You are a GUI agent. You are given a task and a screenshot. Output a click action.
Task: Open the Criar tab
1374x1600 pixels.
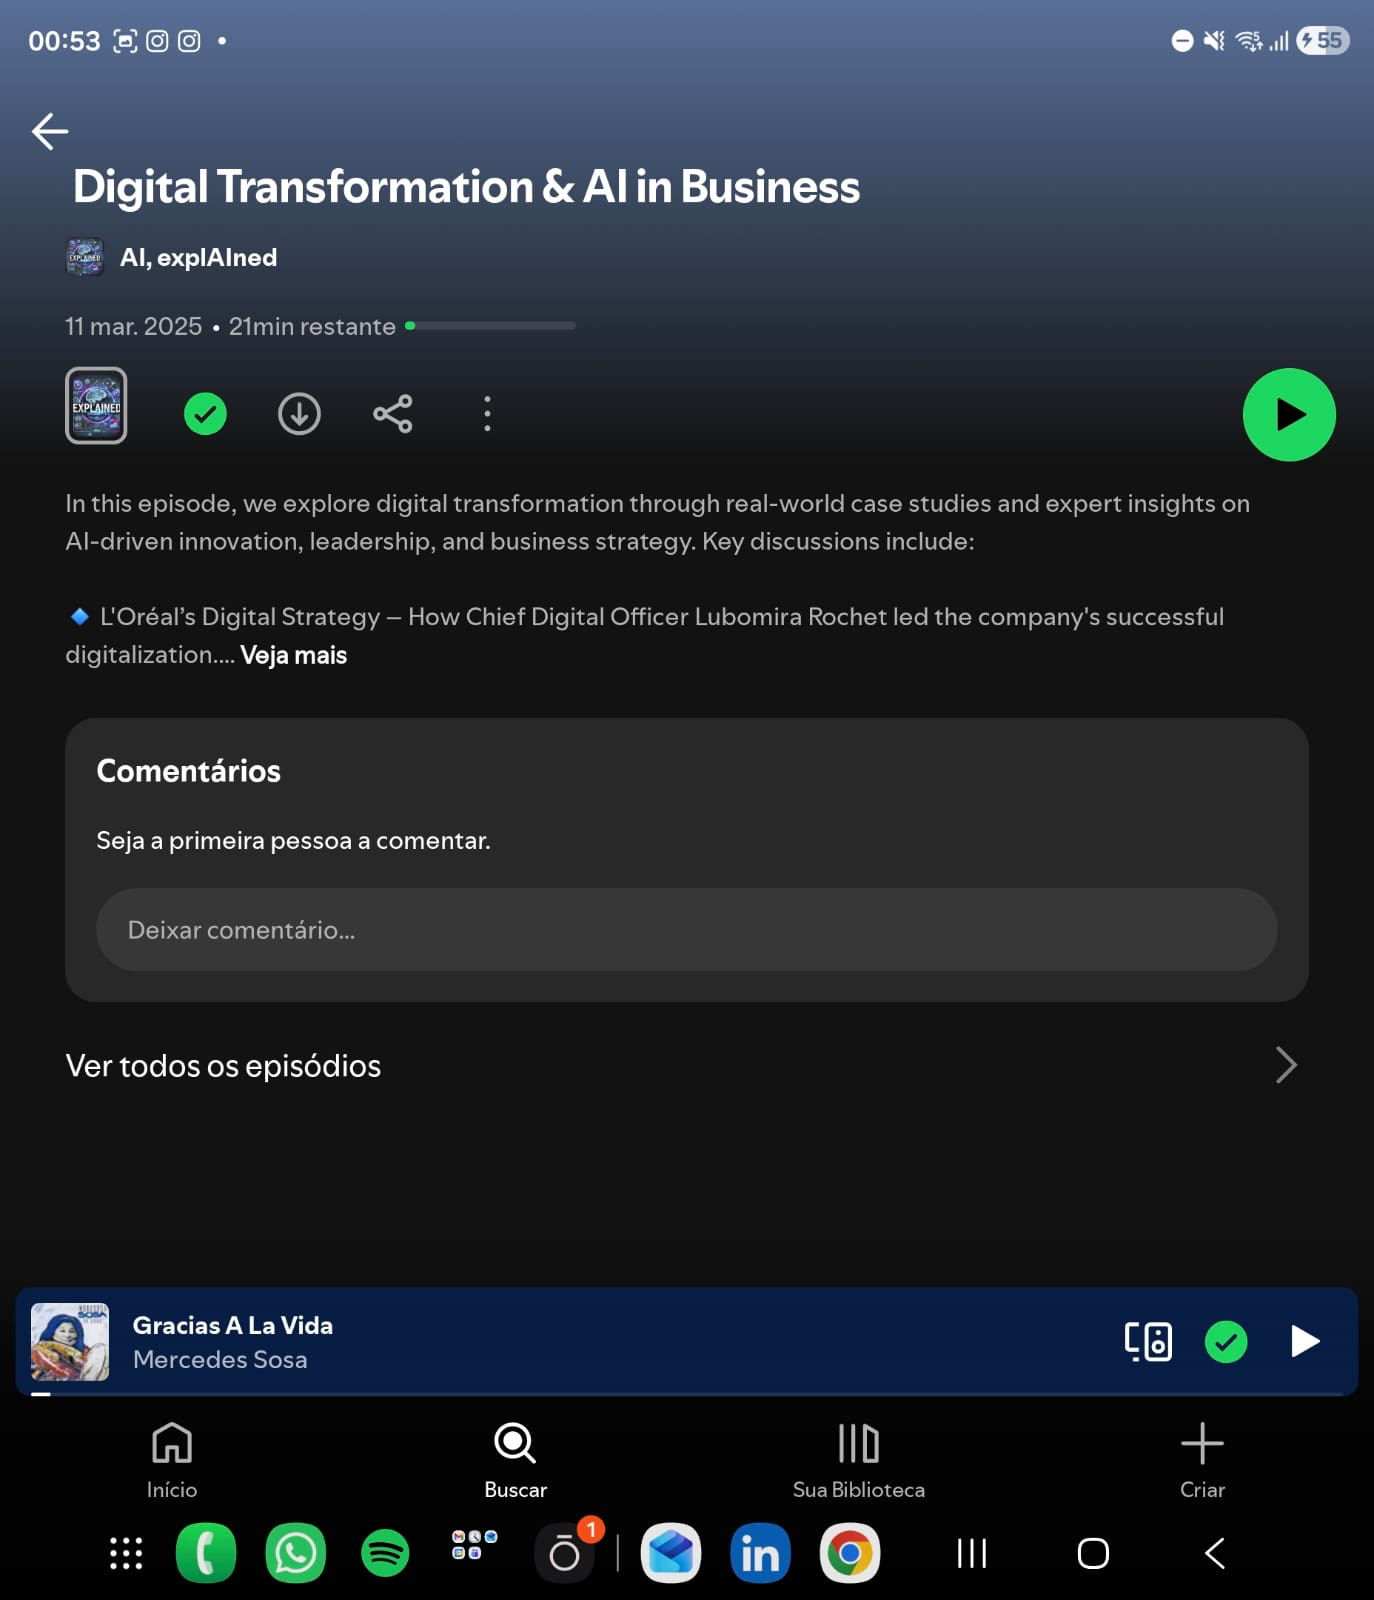pyautogui.click(x=1202, y=1461)
